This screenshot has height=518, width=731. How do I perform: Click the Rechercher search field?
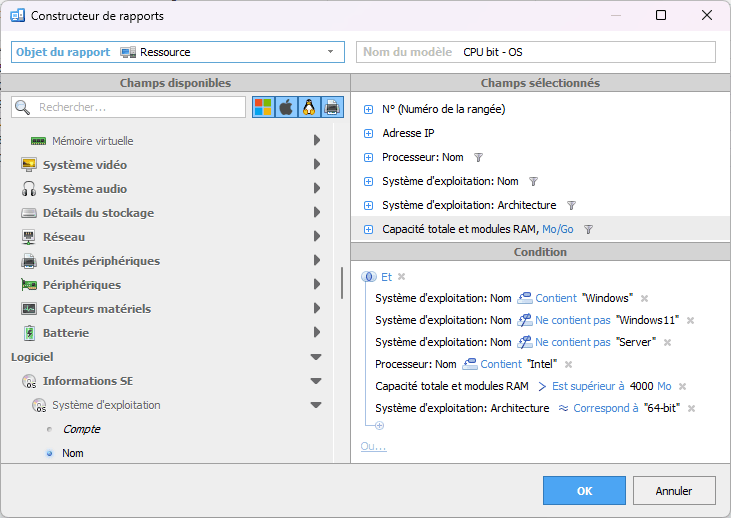140,107
